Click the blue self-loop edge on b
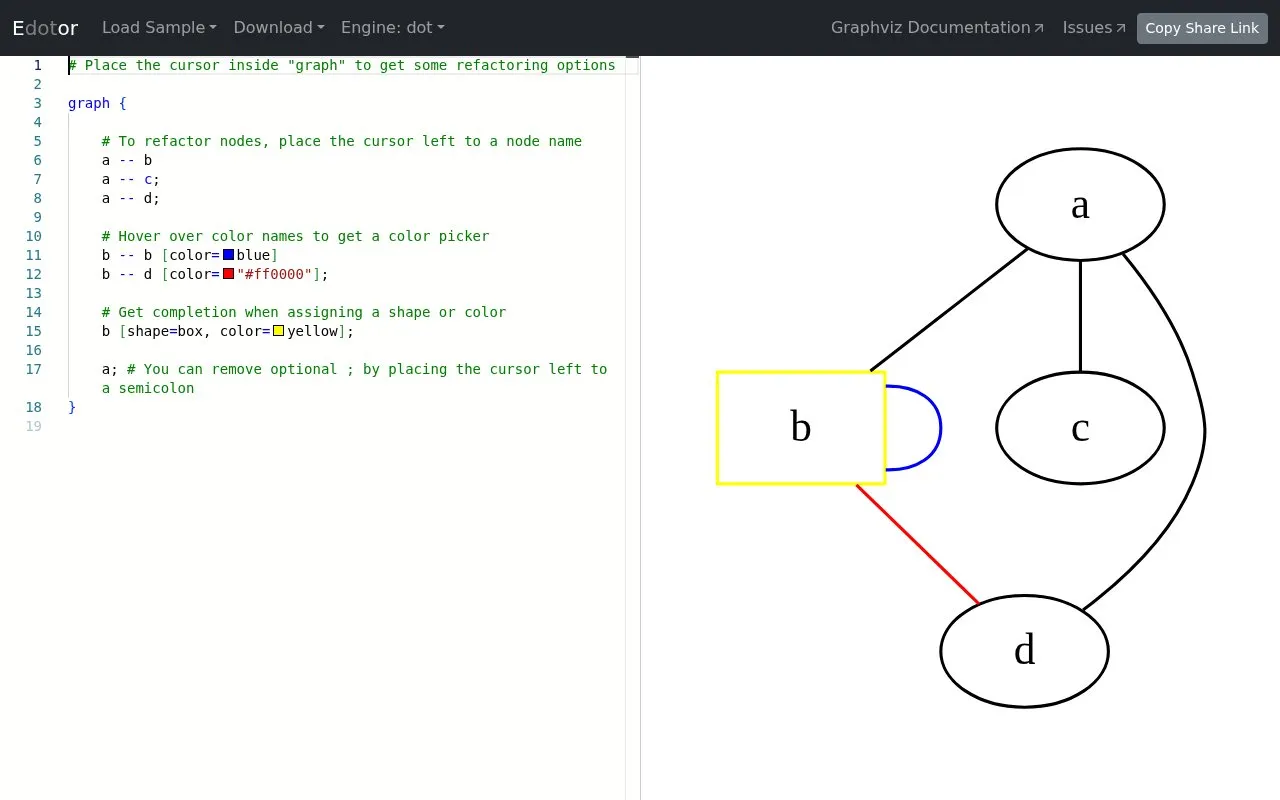1280x800 pixels. tap(940, 428)
